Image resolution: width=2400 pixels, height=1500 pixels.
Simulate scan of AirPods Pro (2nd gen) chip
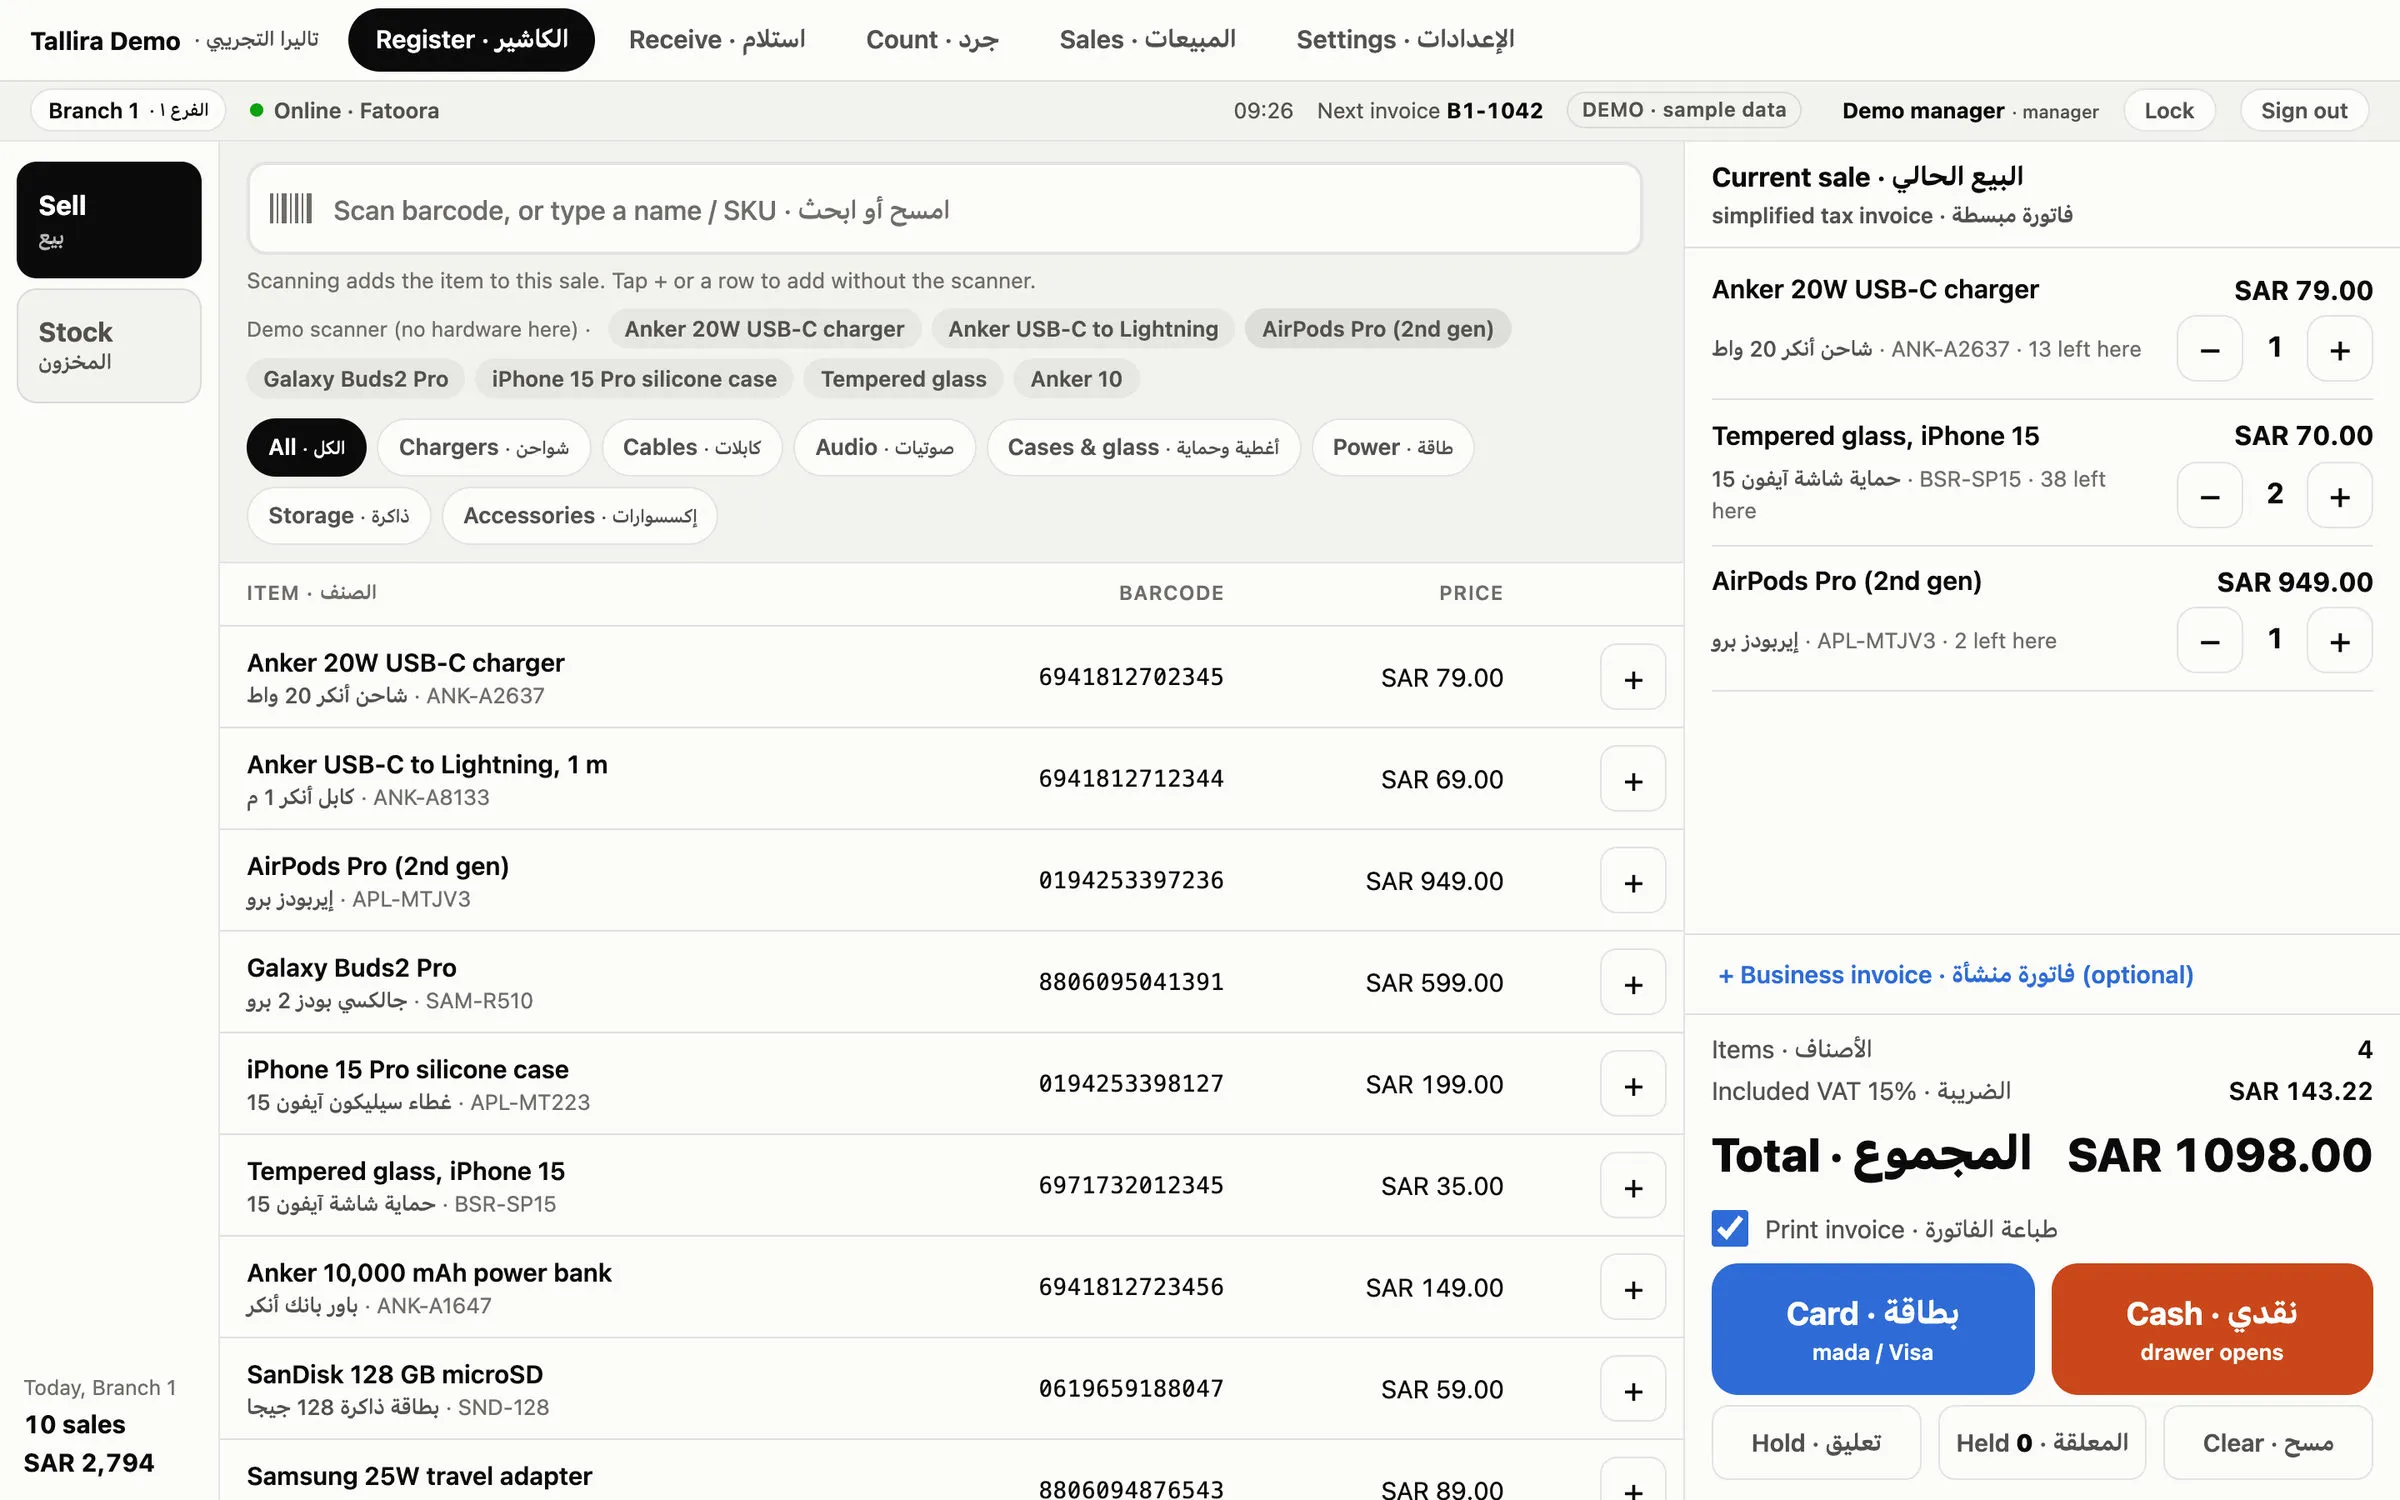pos(1377,329)
